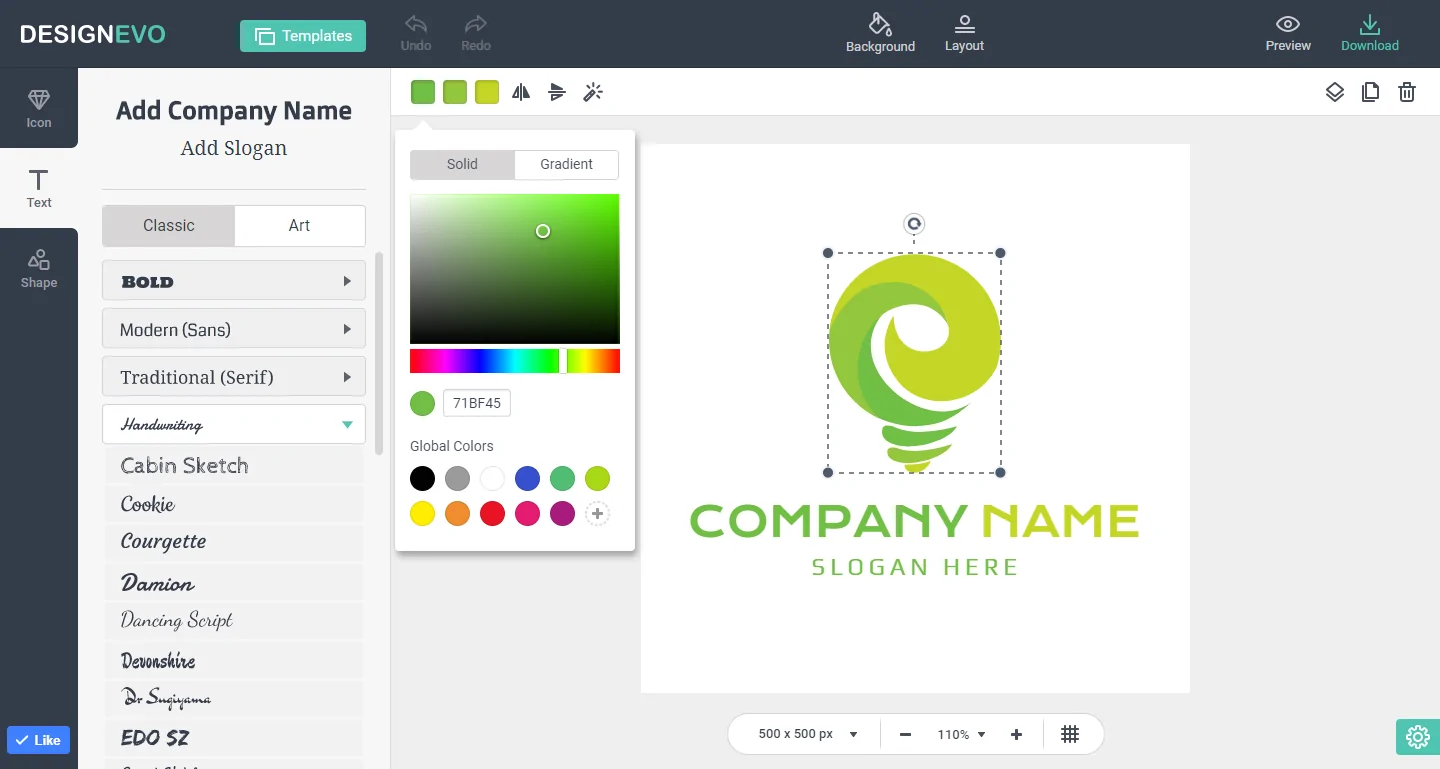Image resolution: width=1440 pixels, height=769 pixels.
Task: Expand the Bold font category
Action: (x=233, y=281)
